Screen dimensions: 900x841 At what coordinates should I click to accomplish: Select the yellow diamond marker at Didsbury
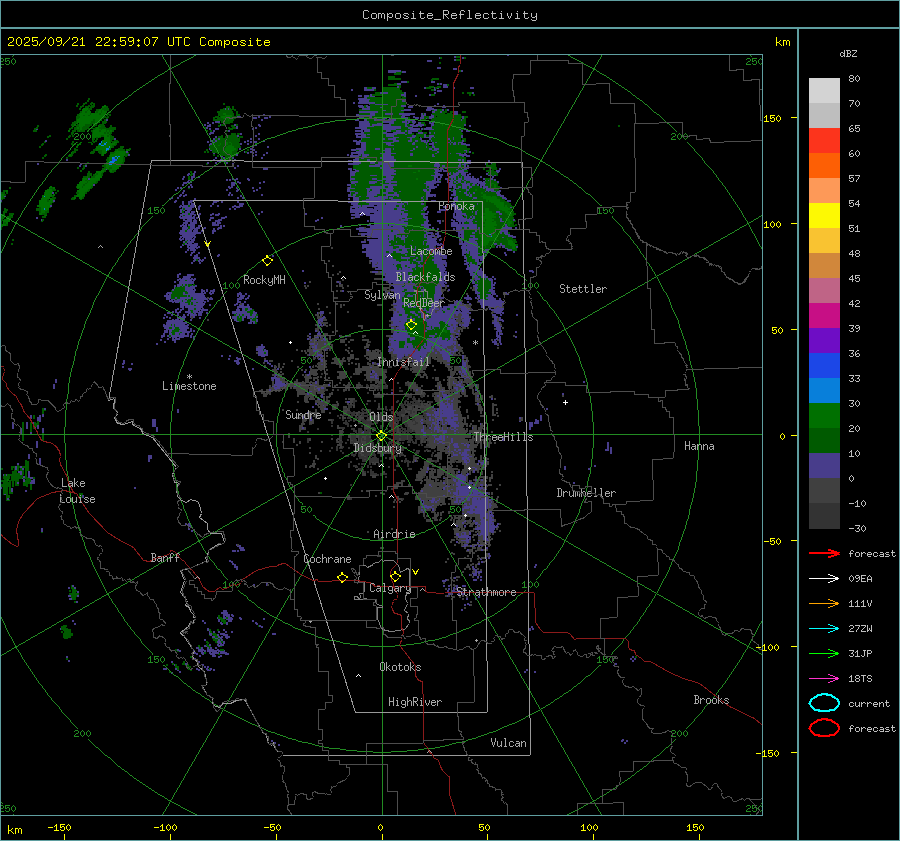[381, 435]
